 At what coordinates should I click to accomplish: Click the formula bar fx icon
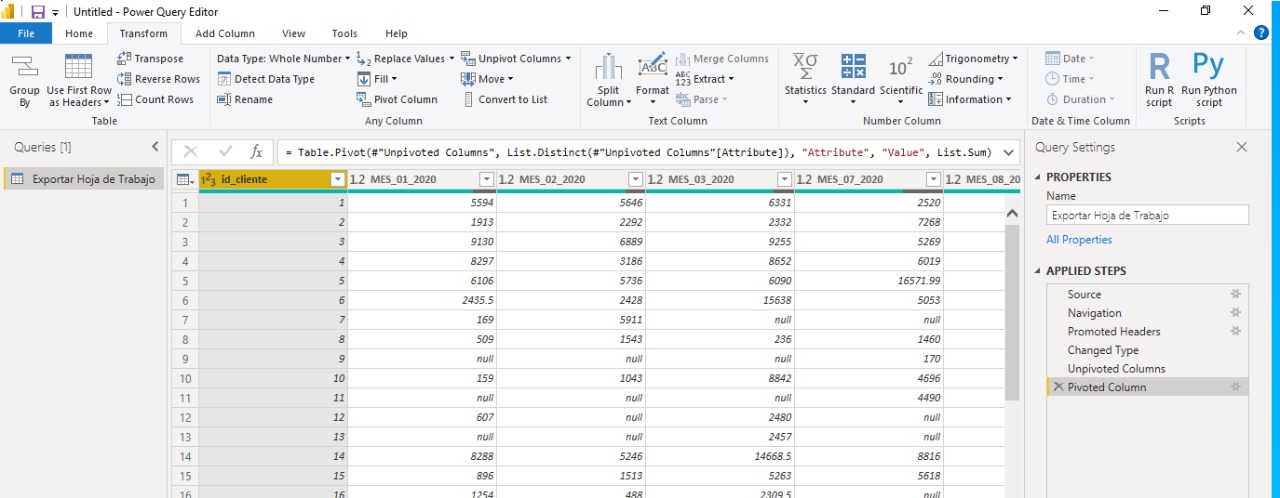[x=256, y=152]
